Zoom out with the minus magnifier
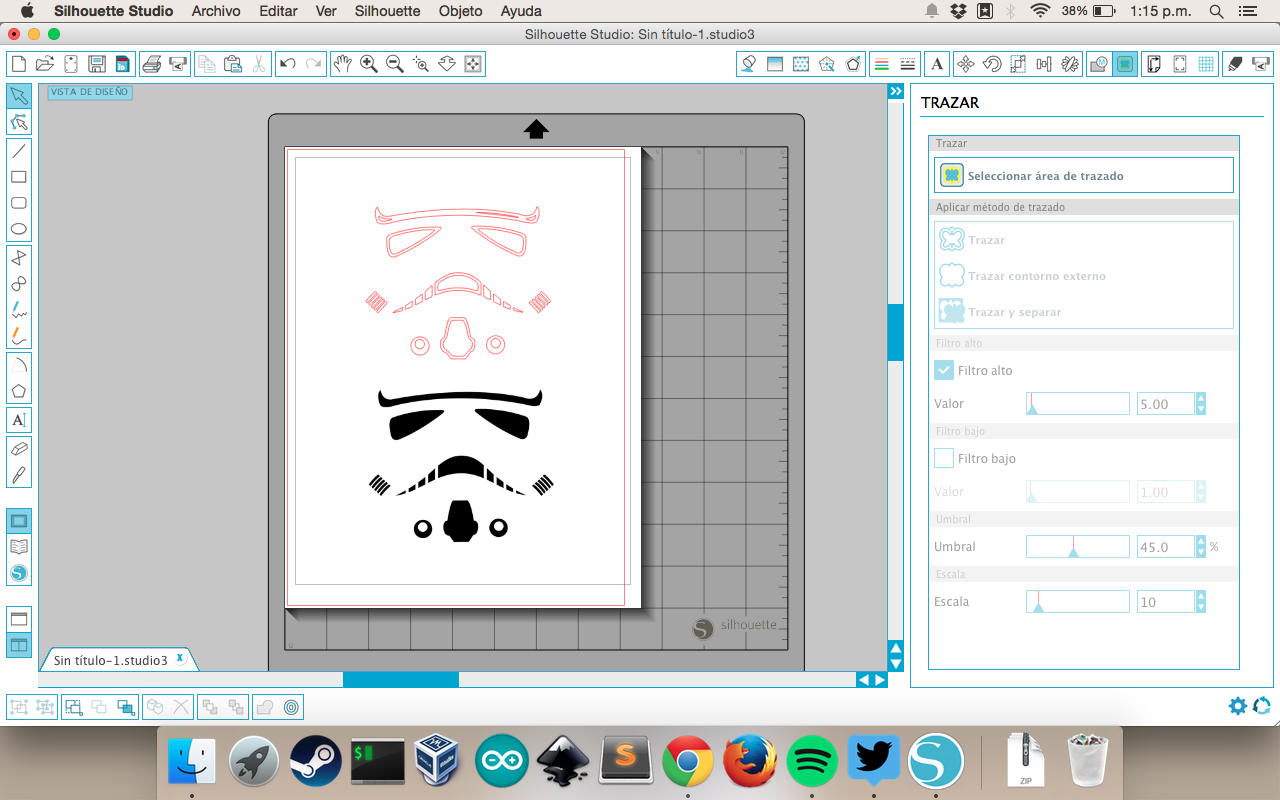The width and height of the screenshot is (1280, 800). [x=395, y=64]
